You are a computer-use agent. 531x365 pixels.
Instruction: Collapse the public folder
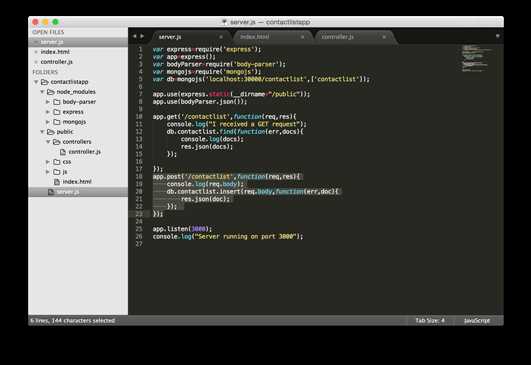tap(42, 132)
